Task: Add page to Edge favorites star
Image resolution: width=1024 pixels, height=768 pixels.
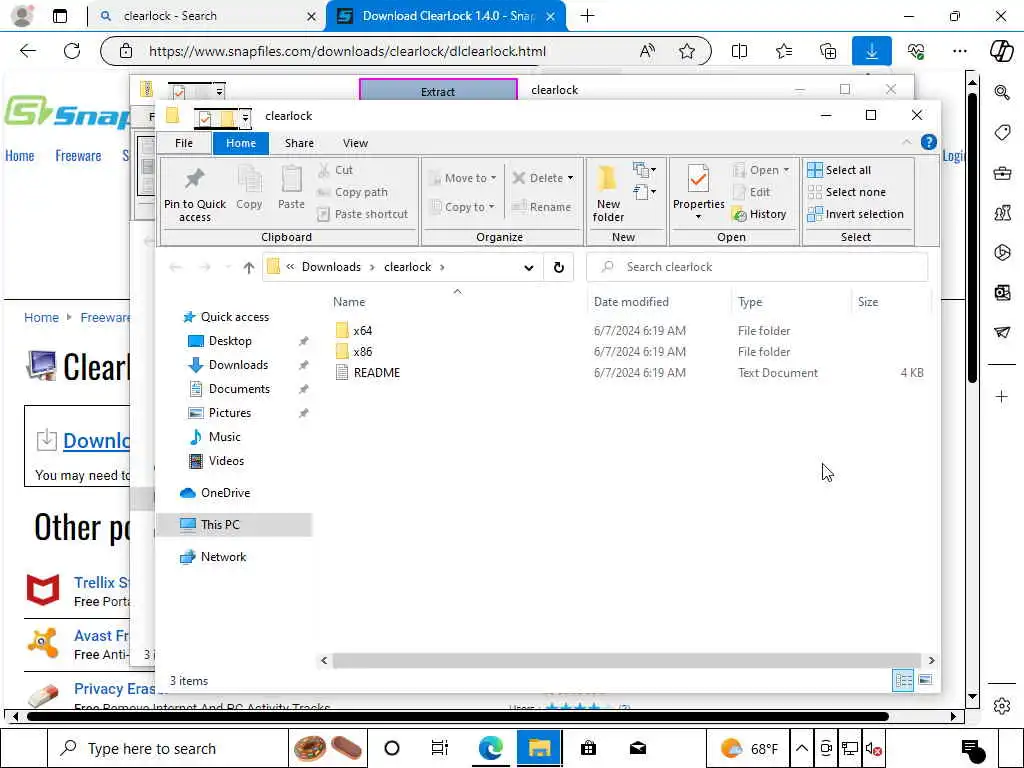Action: click(686, 51)
